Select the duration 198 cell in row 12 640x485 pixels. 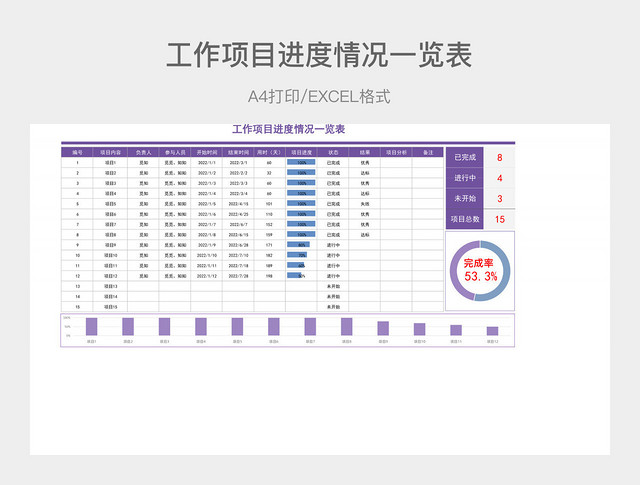(269, 276)
